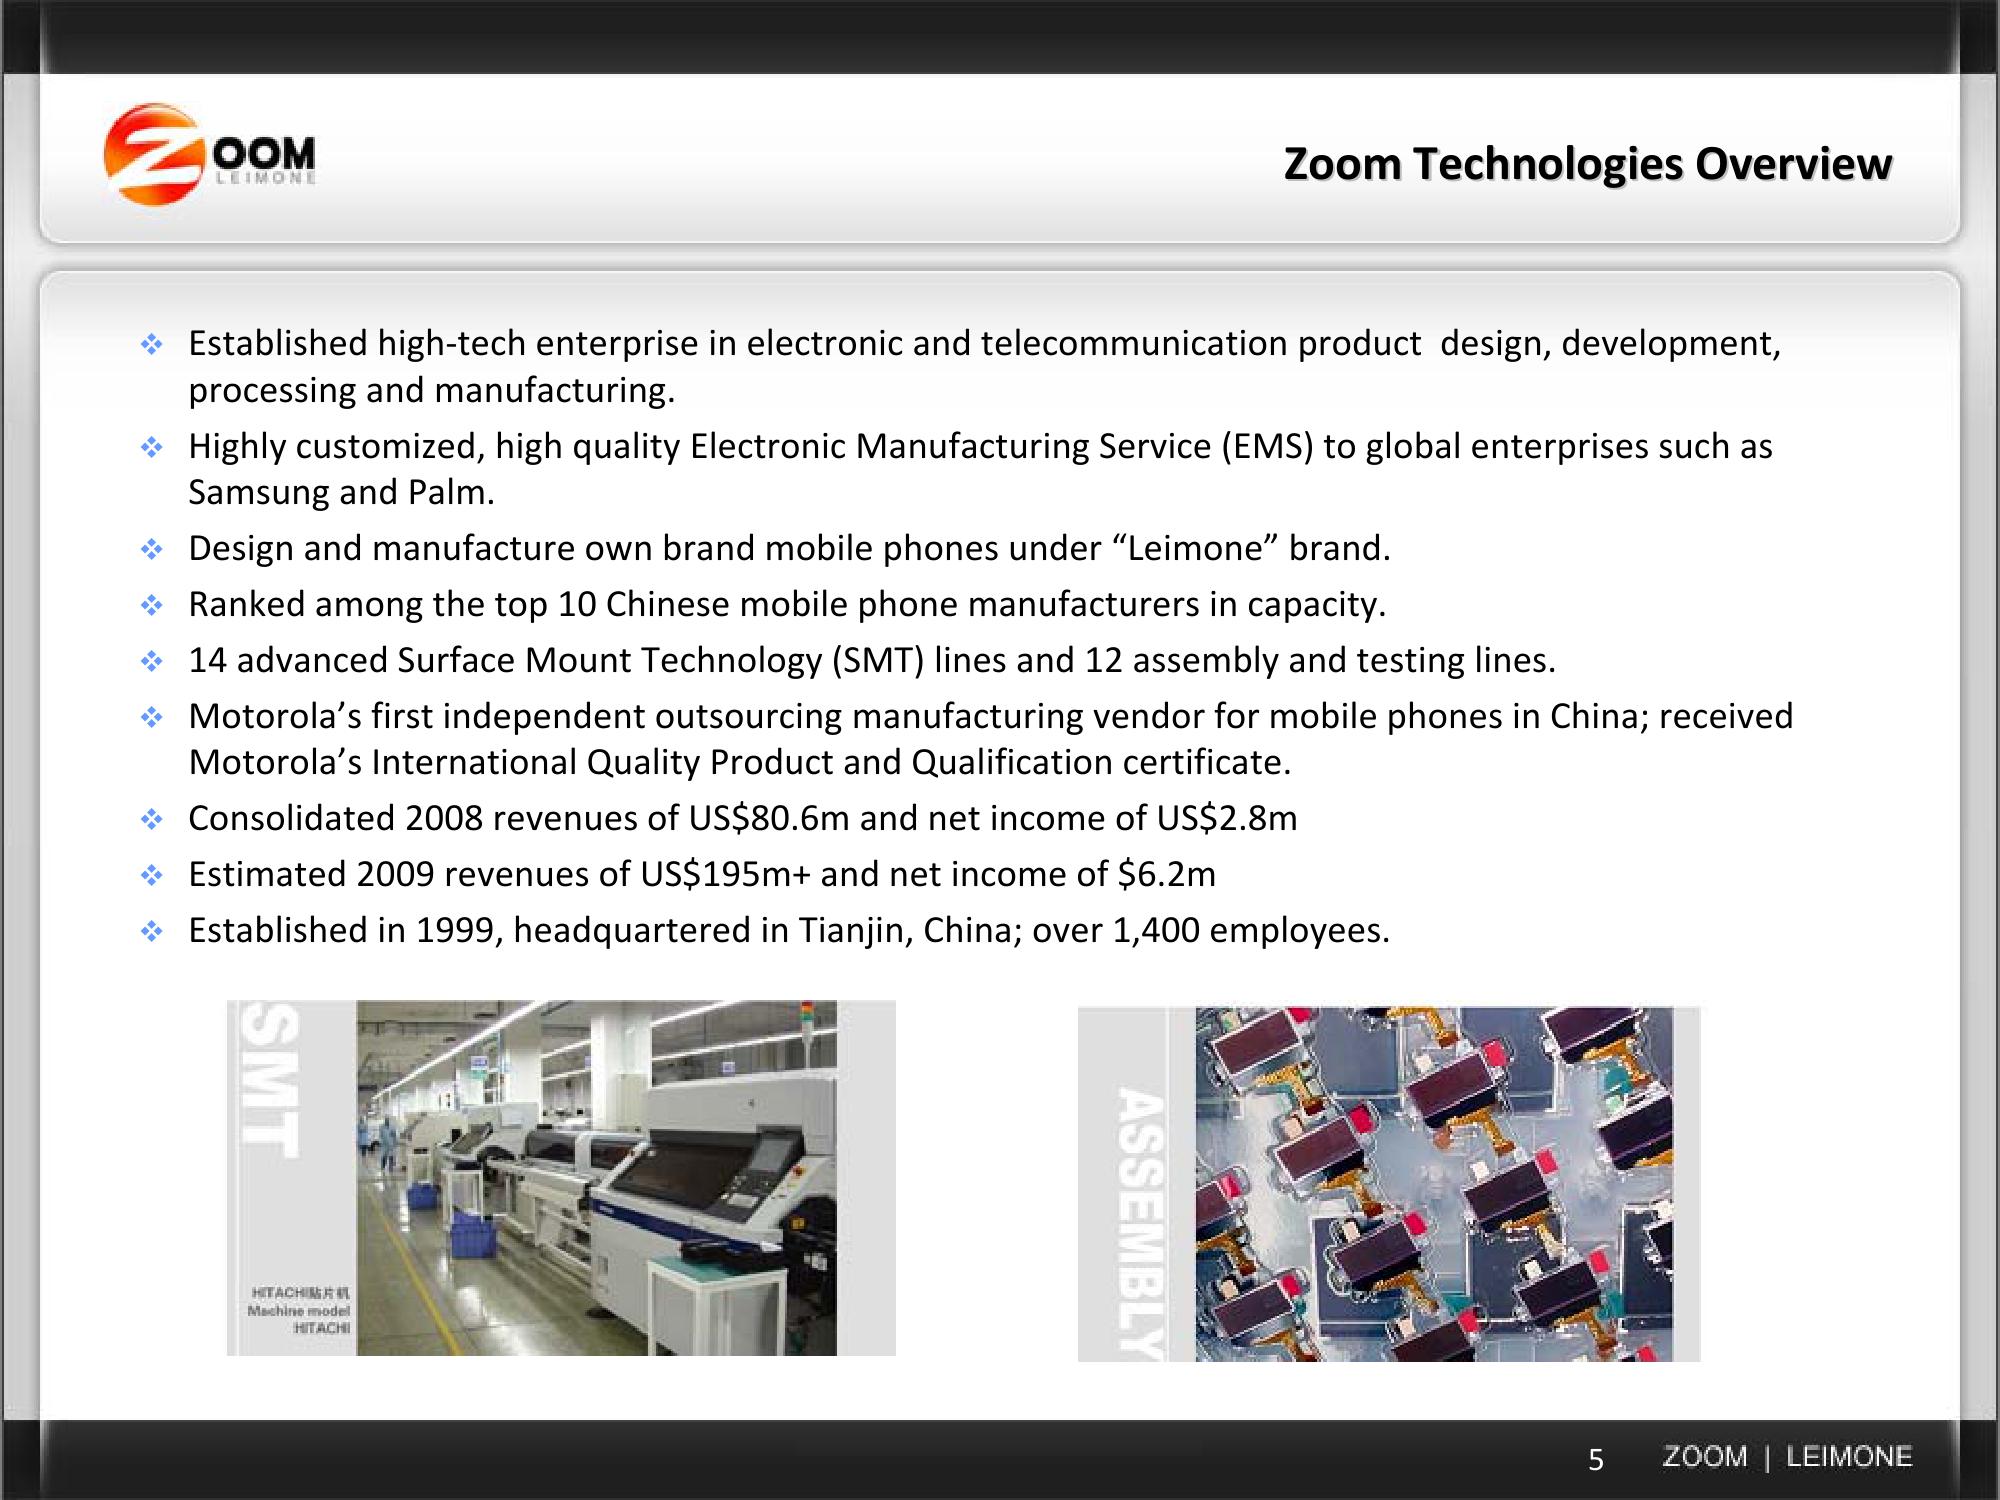The height and width of the screenshot is (1500, 2000).
Task: Click 'Consolidated 2008 revenues of US$80.6m' line
Action: pos(743,818)
